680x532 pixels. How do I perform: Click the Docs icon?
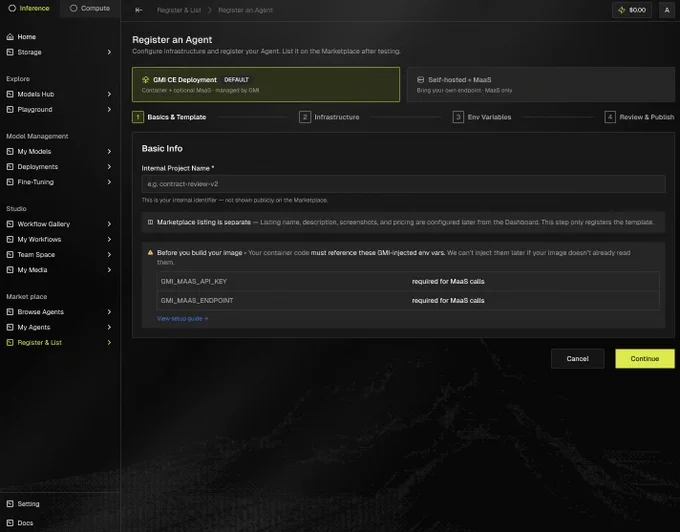click(10, 523)
